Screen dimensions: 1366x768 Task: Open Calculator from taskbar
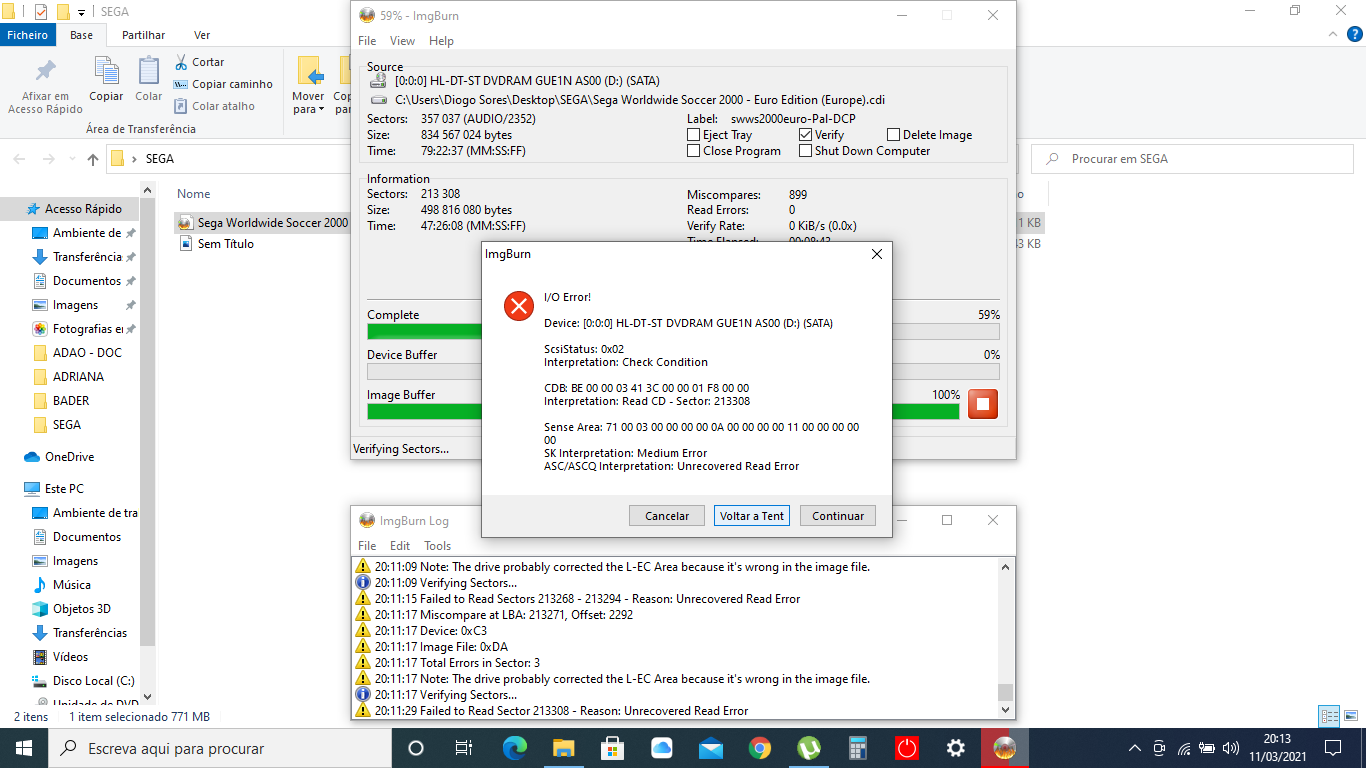coord(858,748)
